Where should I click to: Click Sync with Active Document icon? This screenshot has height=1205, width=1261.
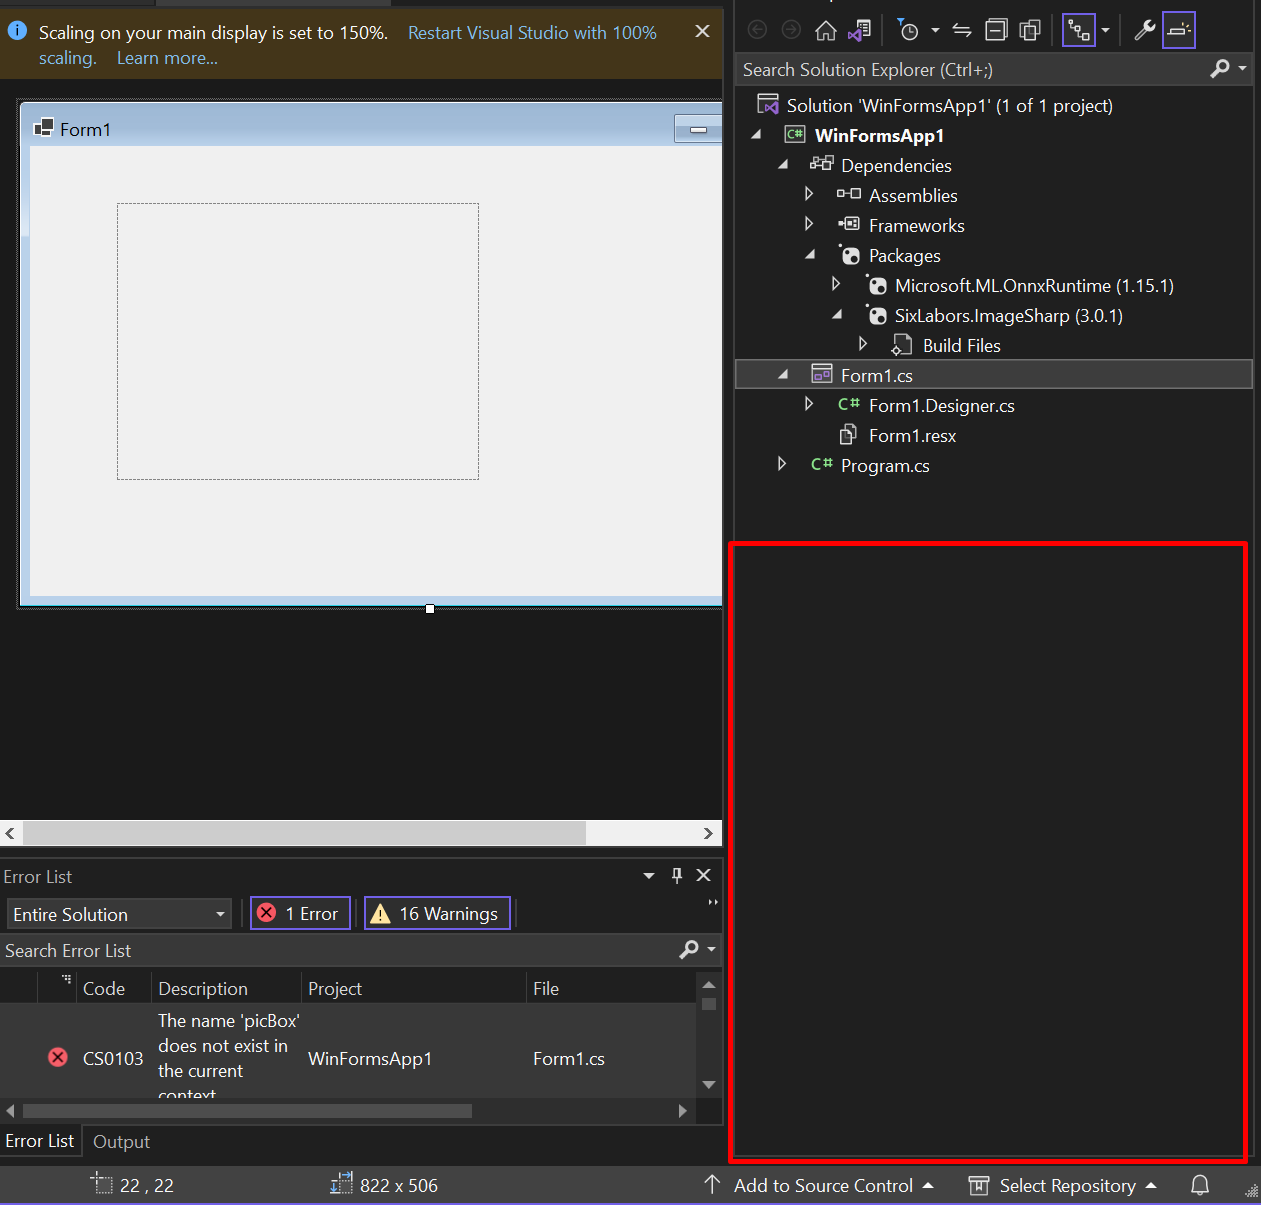(961, 30)
